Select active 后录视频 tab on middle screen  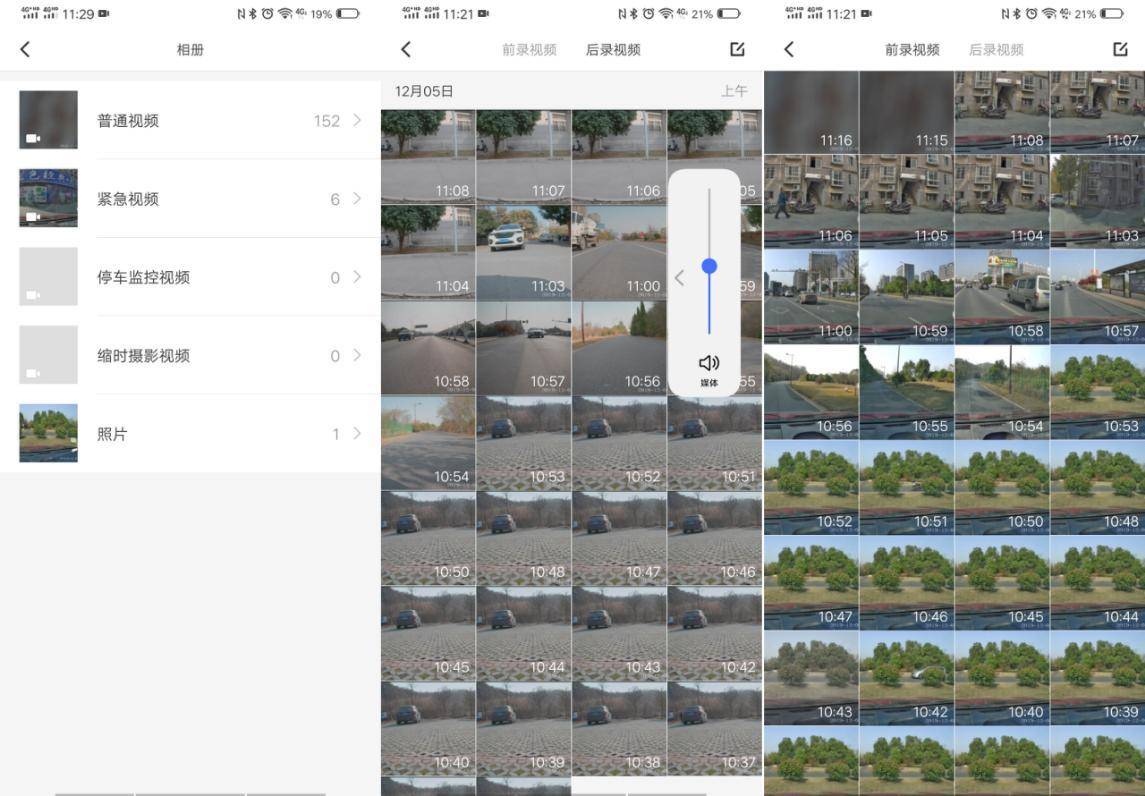(613, 50)
